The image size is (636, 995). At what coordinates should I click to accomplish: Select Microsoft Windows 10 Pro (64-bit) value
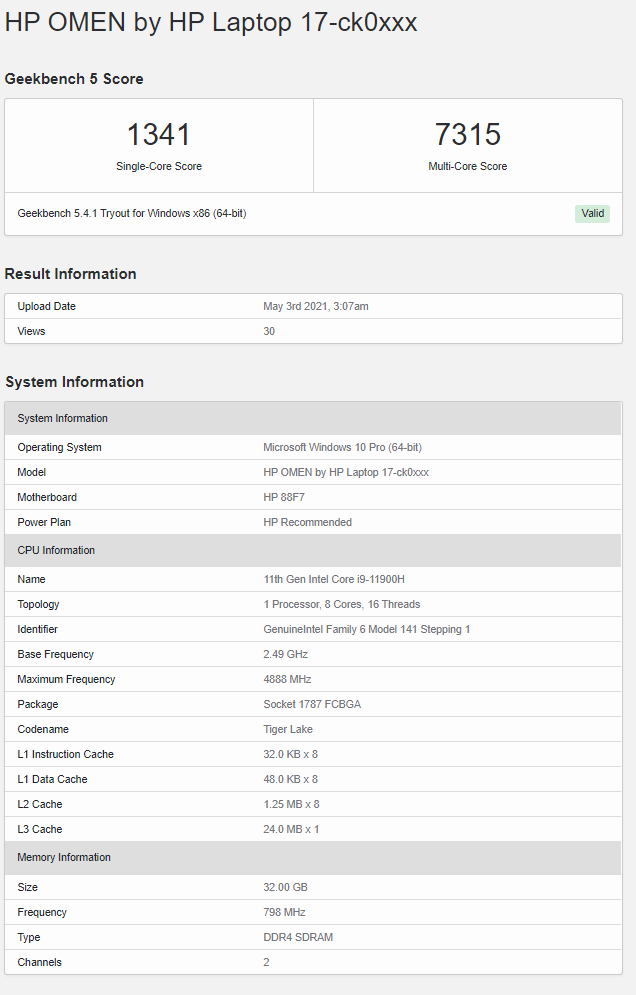(343, 447)
